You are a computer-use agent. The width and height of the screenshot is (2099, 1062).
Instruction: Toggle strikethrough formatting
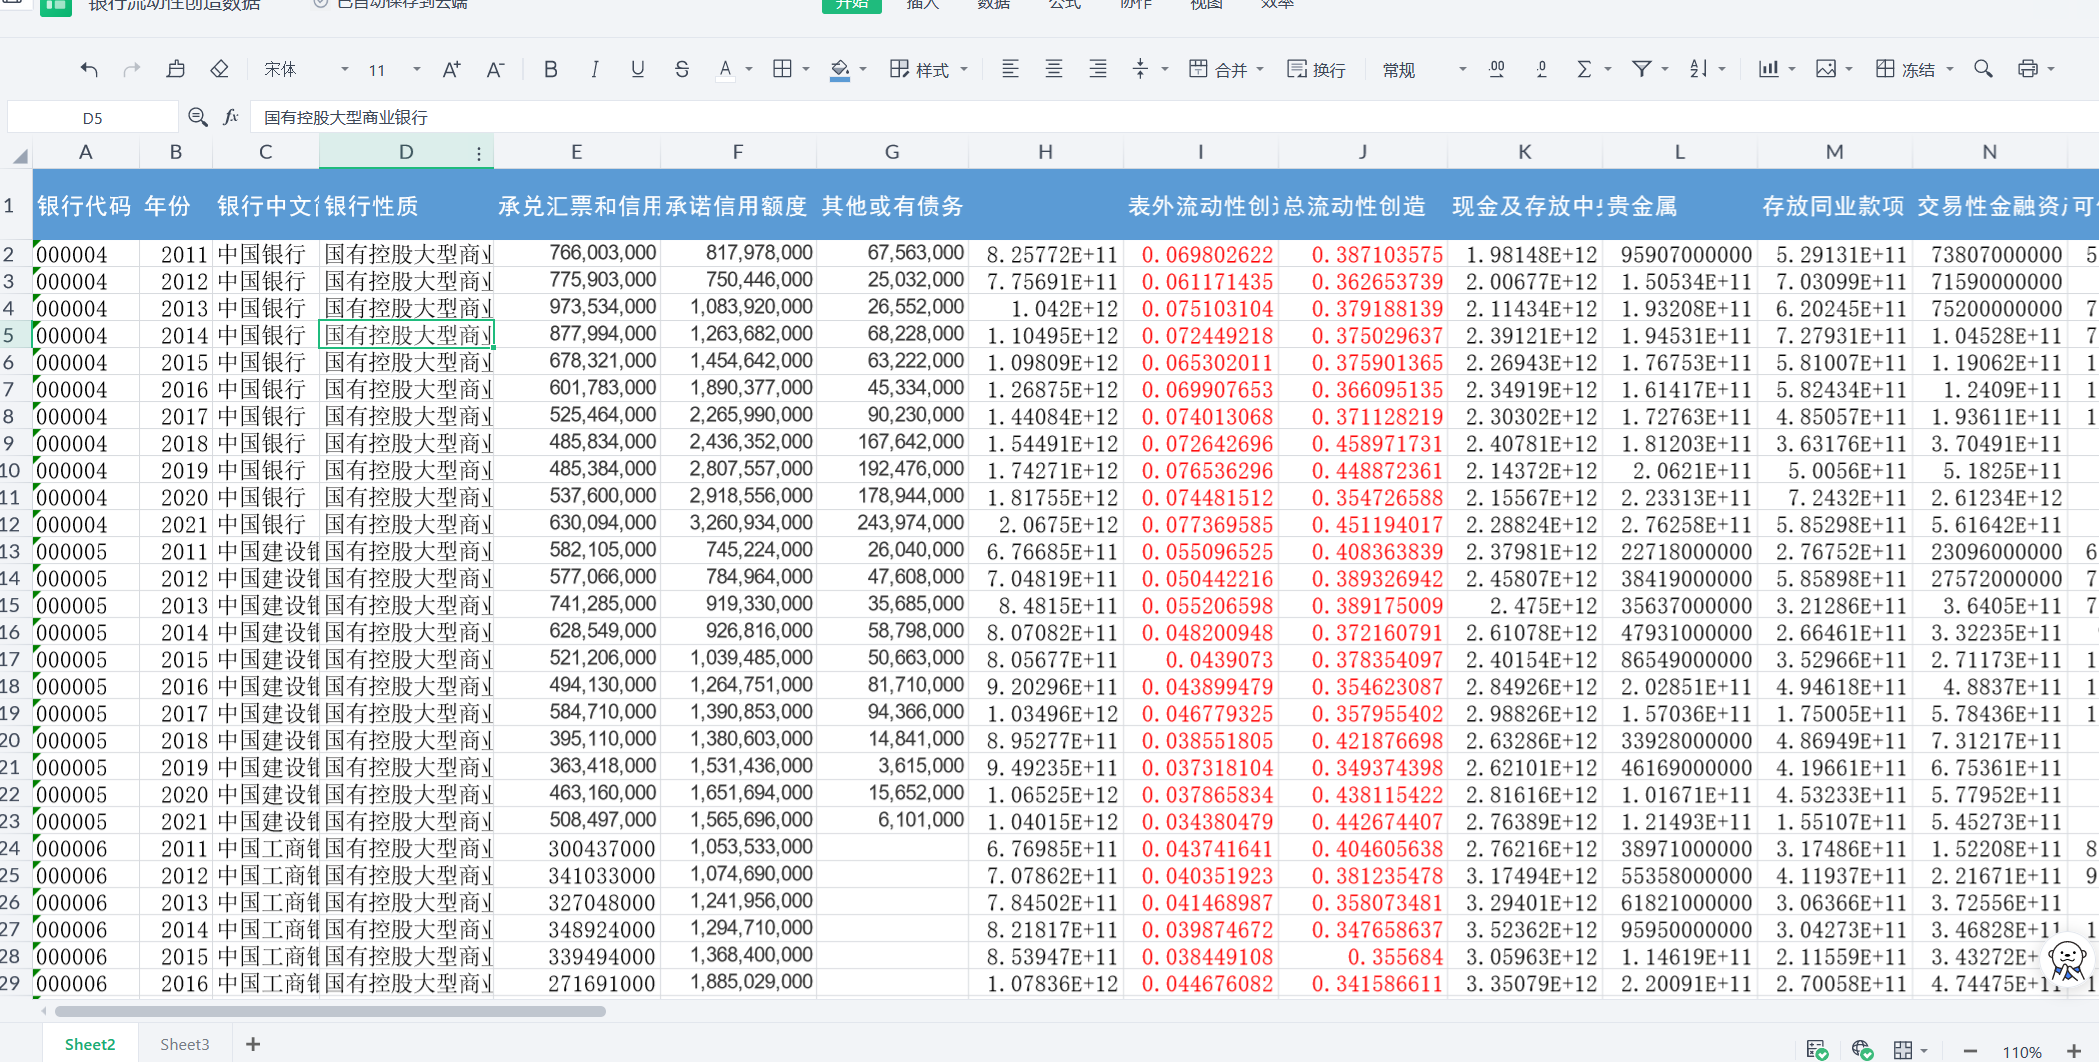pos(682,69)
